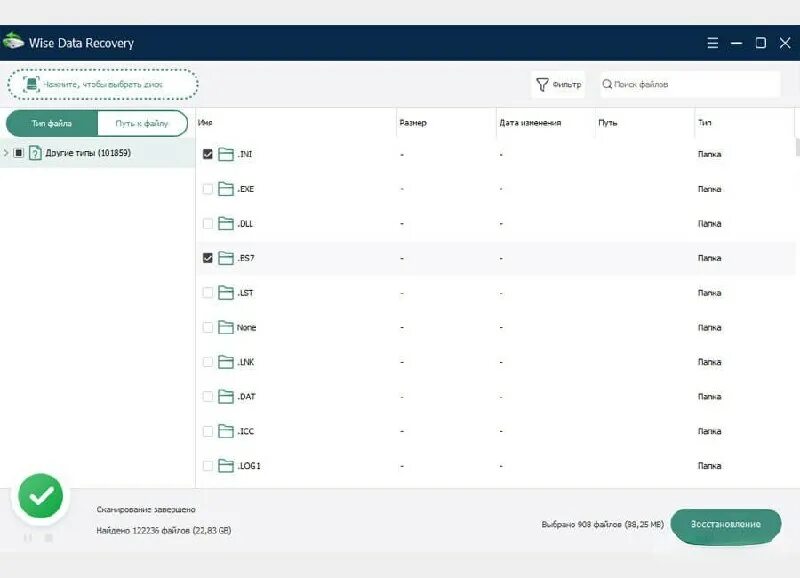The height and width of the screenshot is (578, 800).
Task: Click the .DAT folder icon
Action: point(226,396)
